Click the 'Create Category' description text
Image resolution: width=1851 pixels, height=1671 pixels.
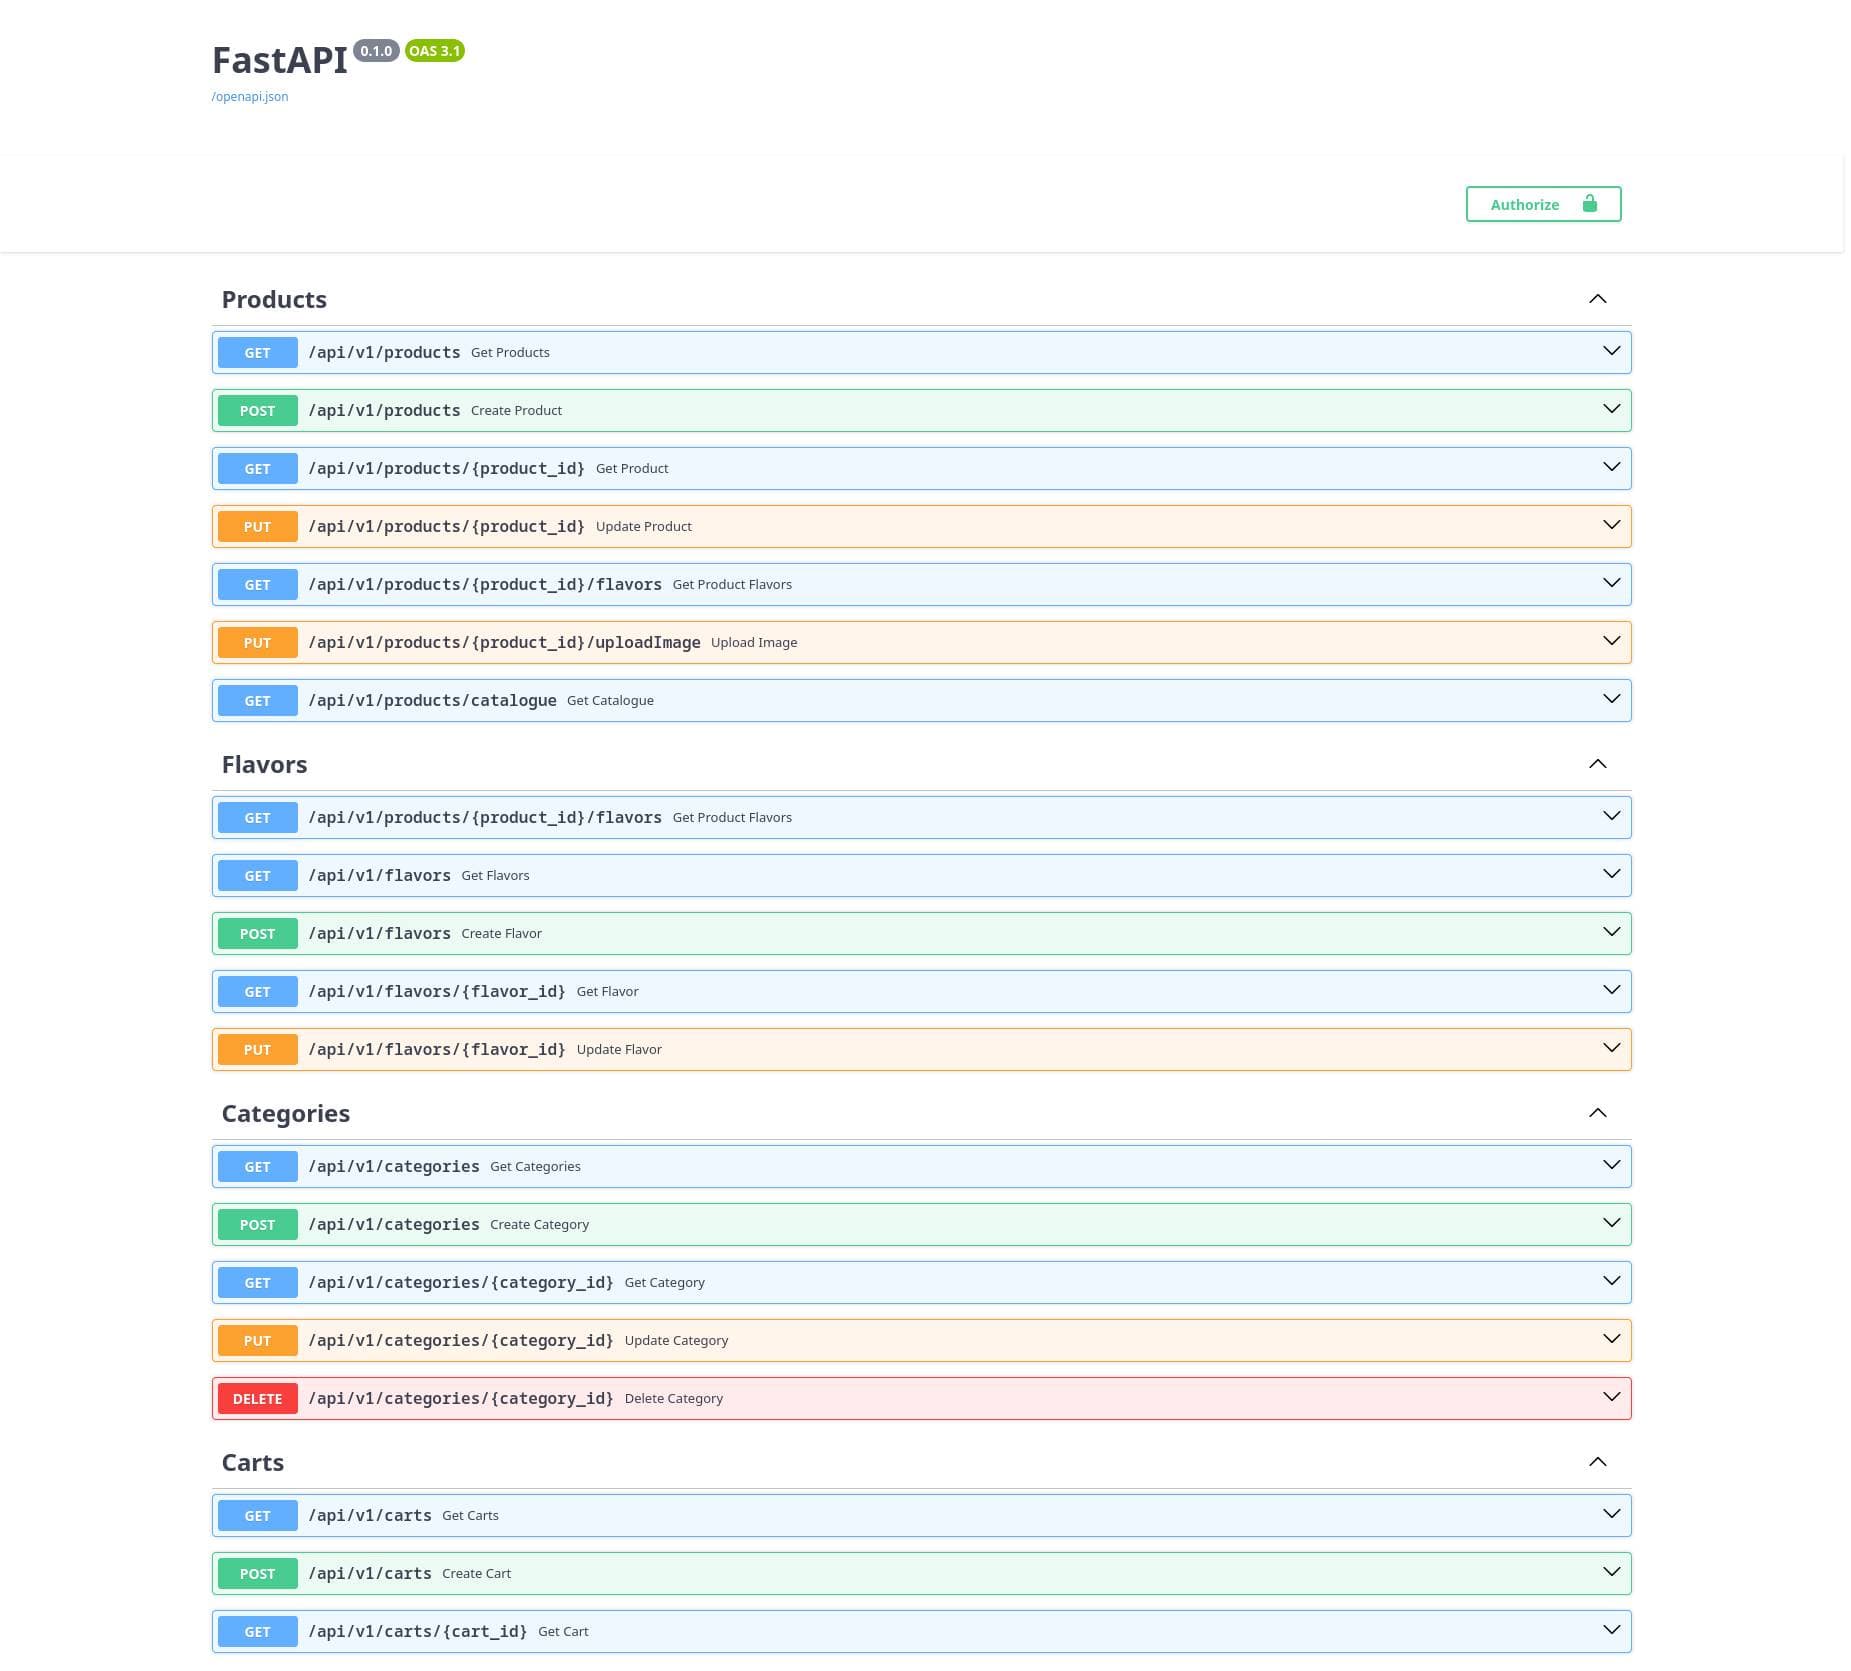click(x=539, y=1225)
